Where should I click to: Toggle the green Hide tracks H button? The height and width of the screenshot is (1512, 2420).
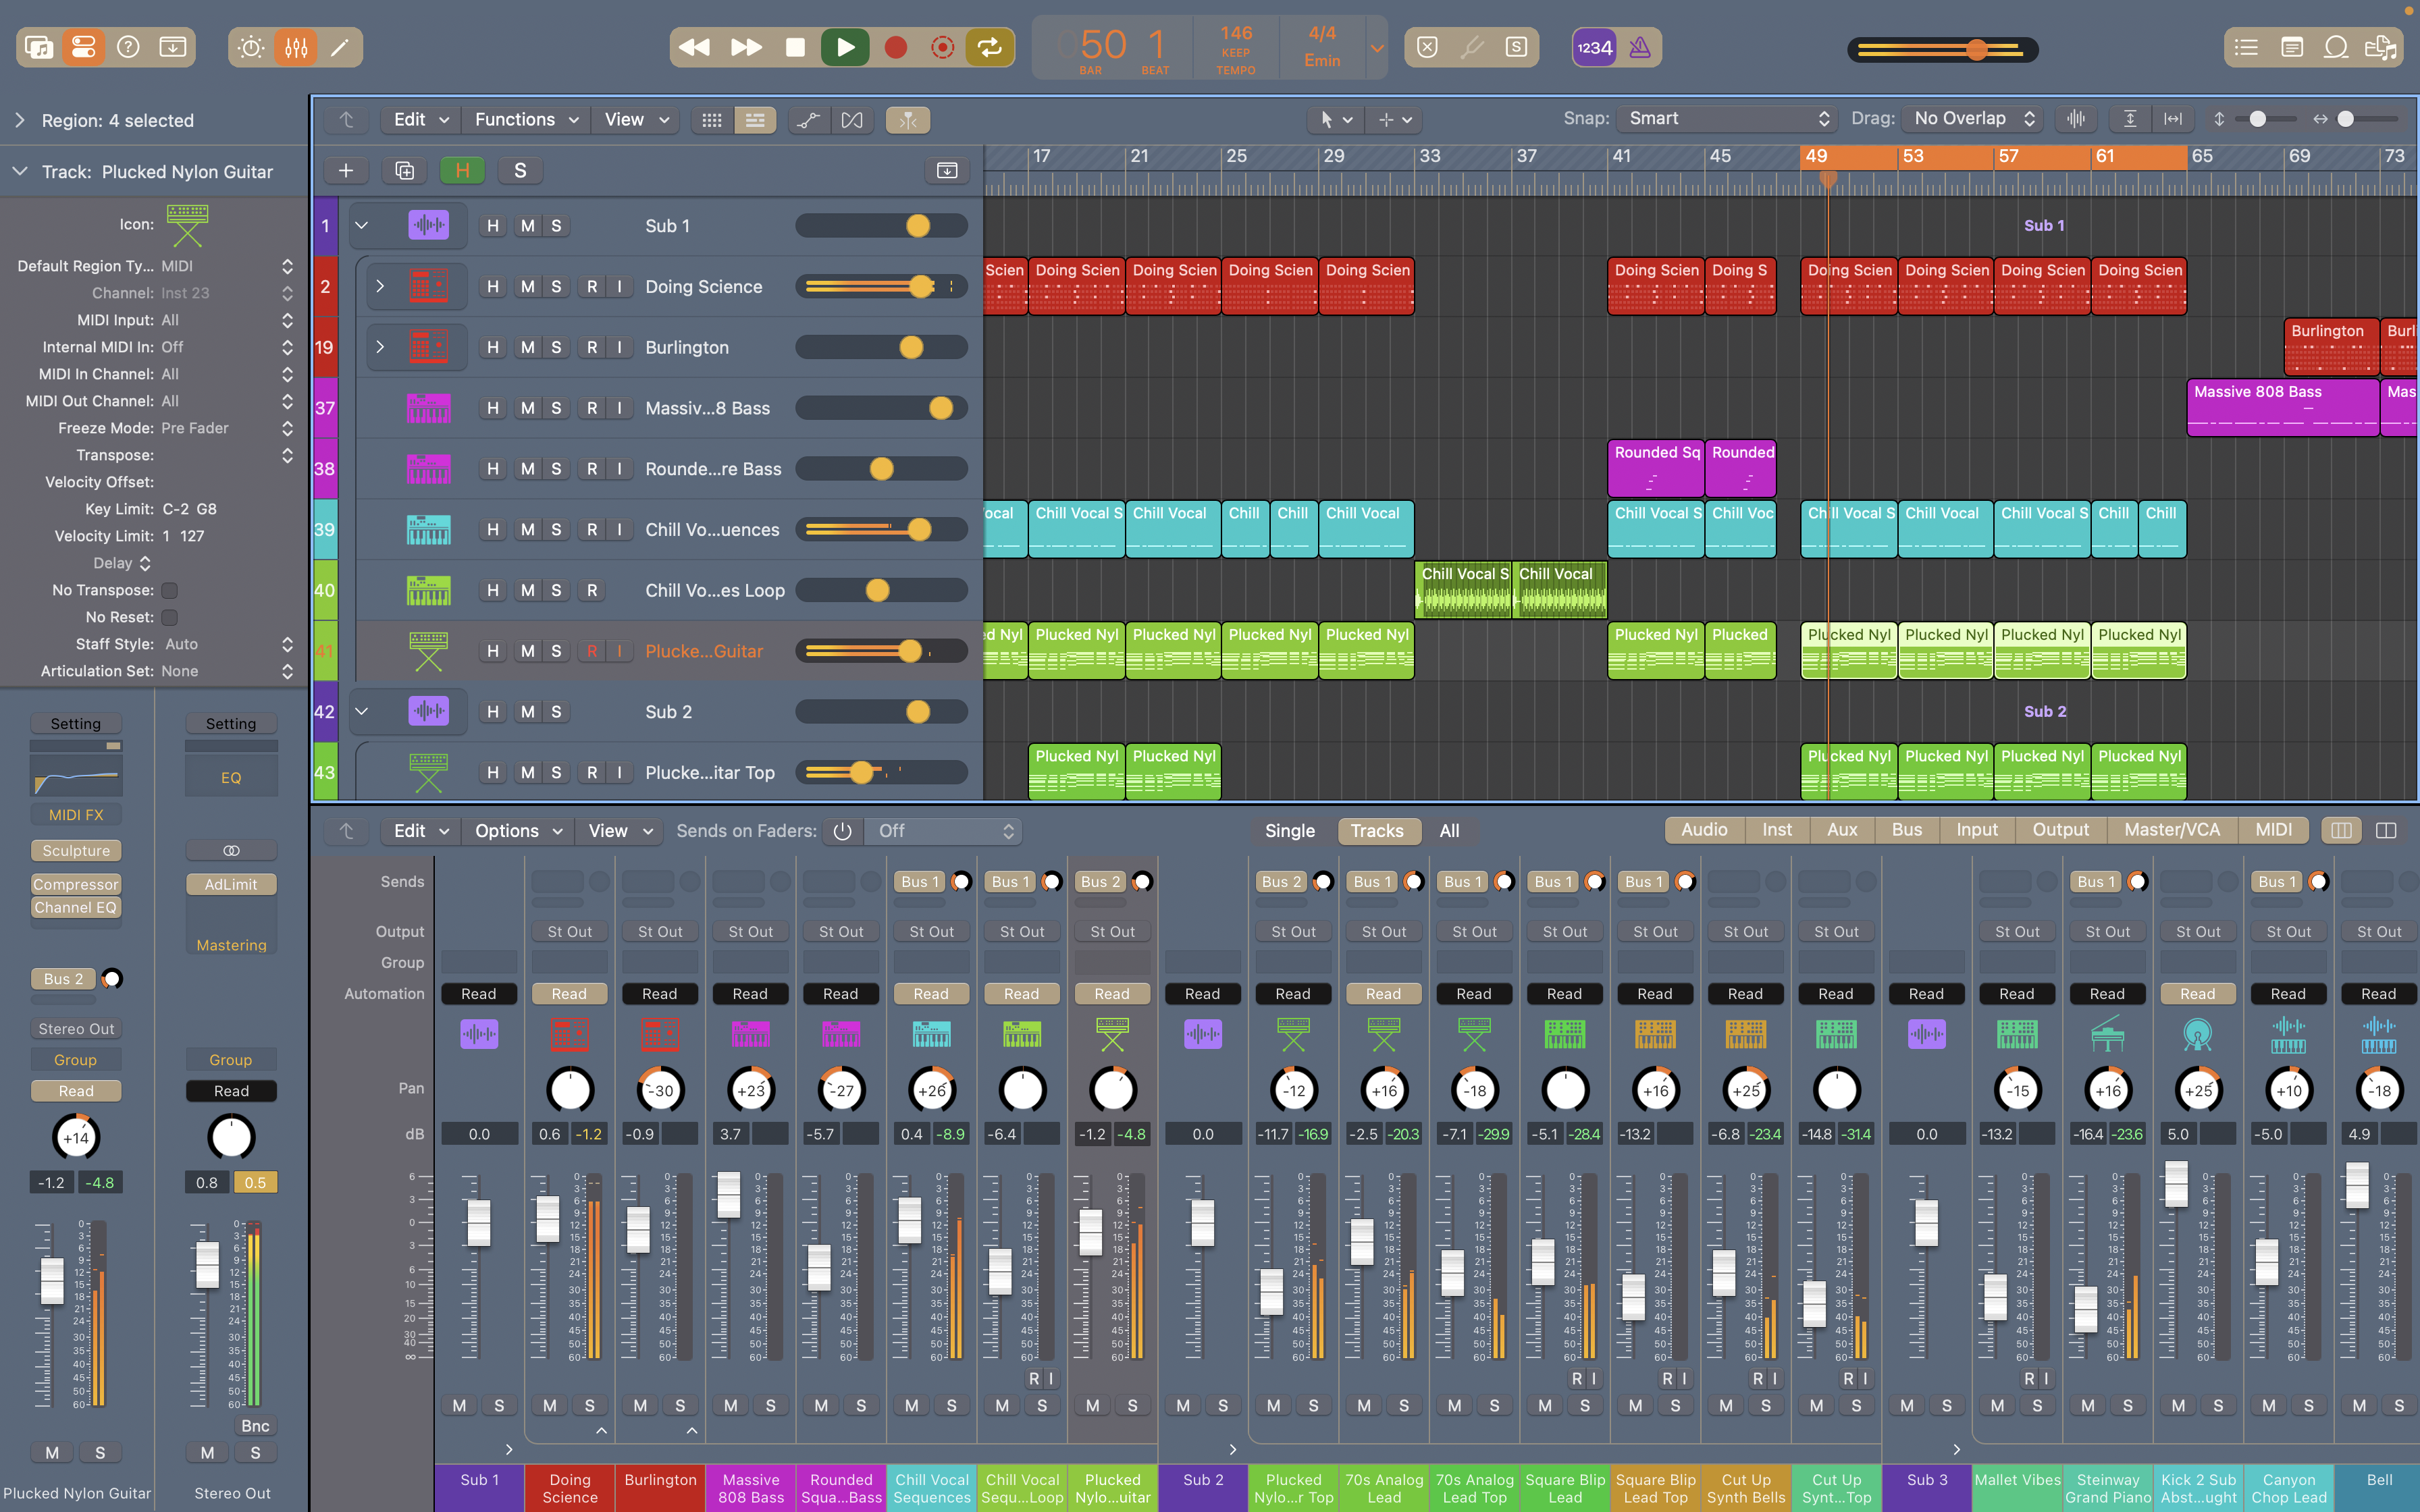(x=462, y=171)
